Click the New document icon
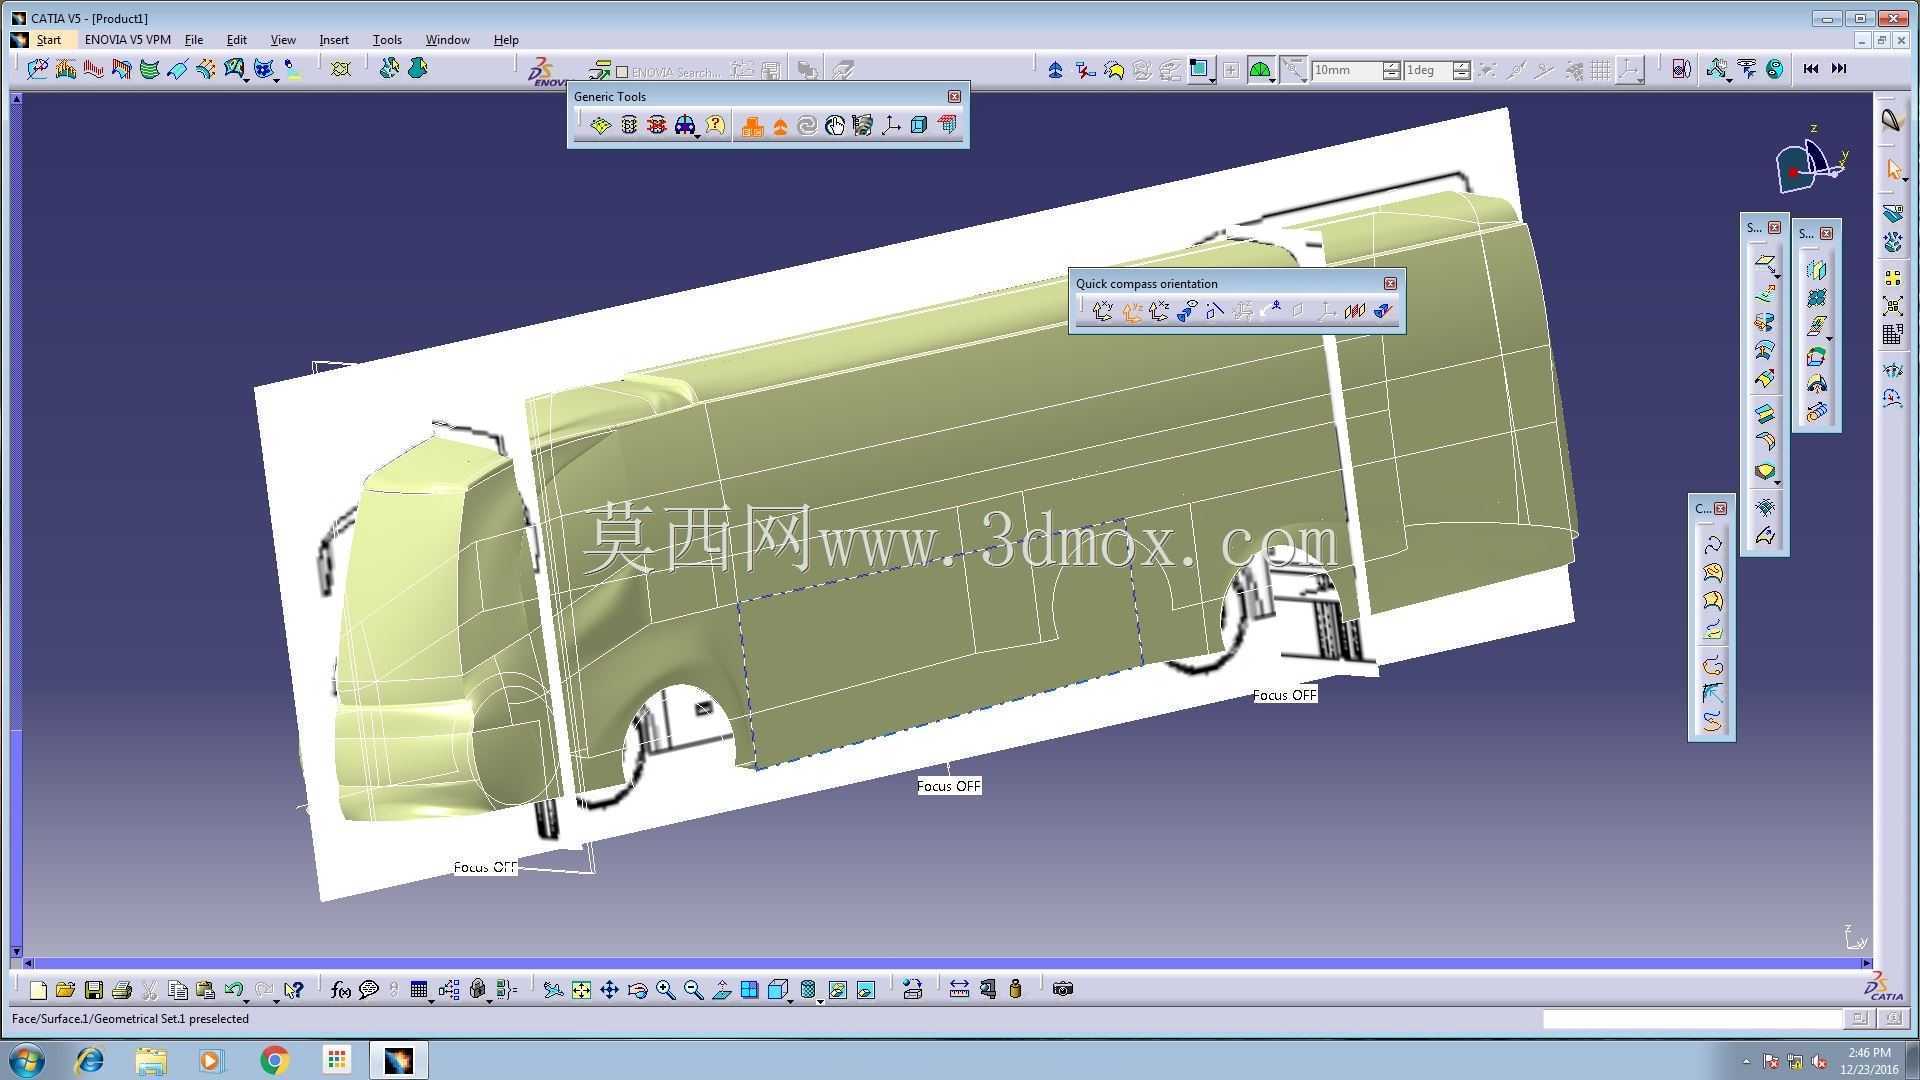This screenshot has width=1920, height=1080. tap(38, 990)
